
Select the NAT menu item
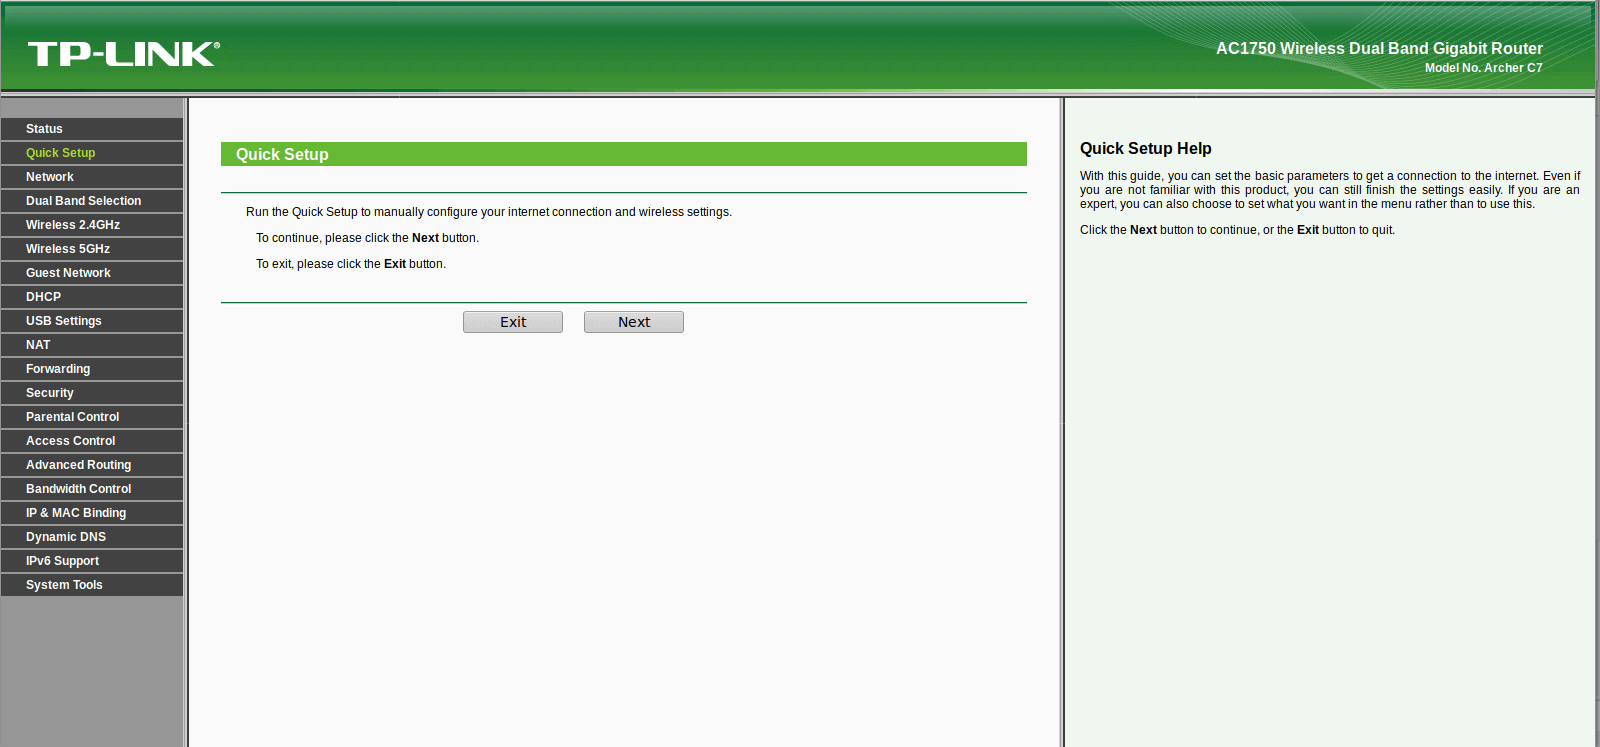(x=92, y=345)
